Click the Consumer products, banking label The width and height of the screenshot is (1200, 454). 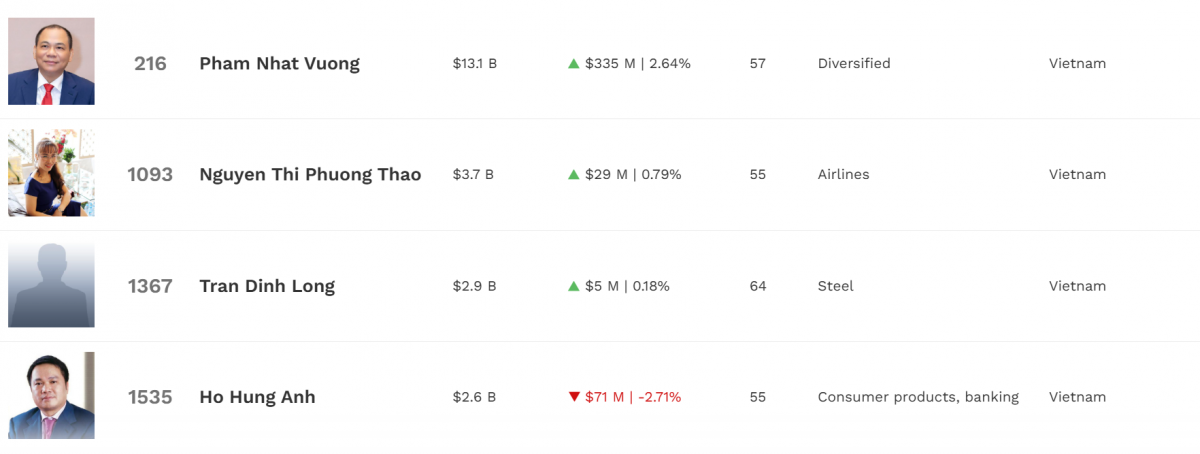point(918,397)
